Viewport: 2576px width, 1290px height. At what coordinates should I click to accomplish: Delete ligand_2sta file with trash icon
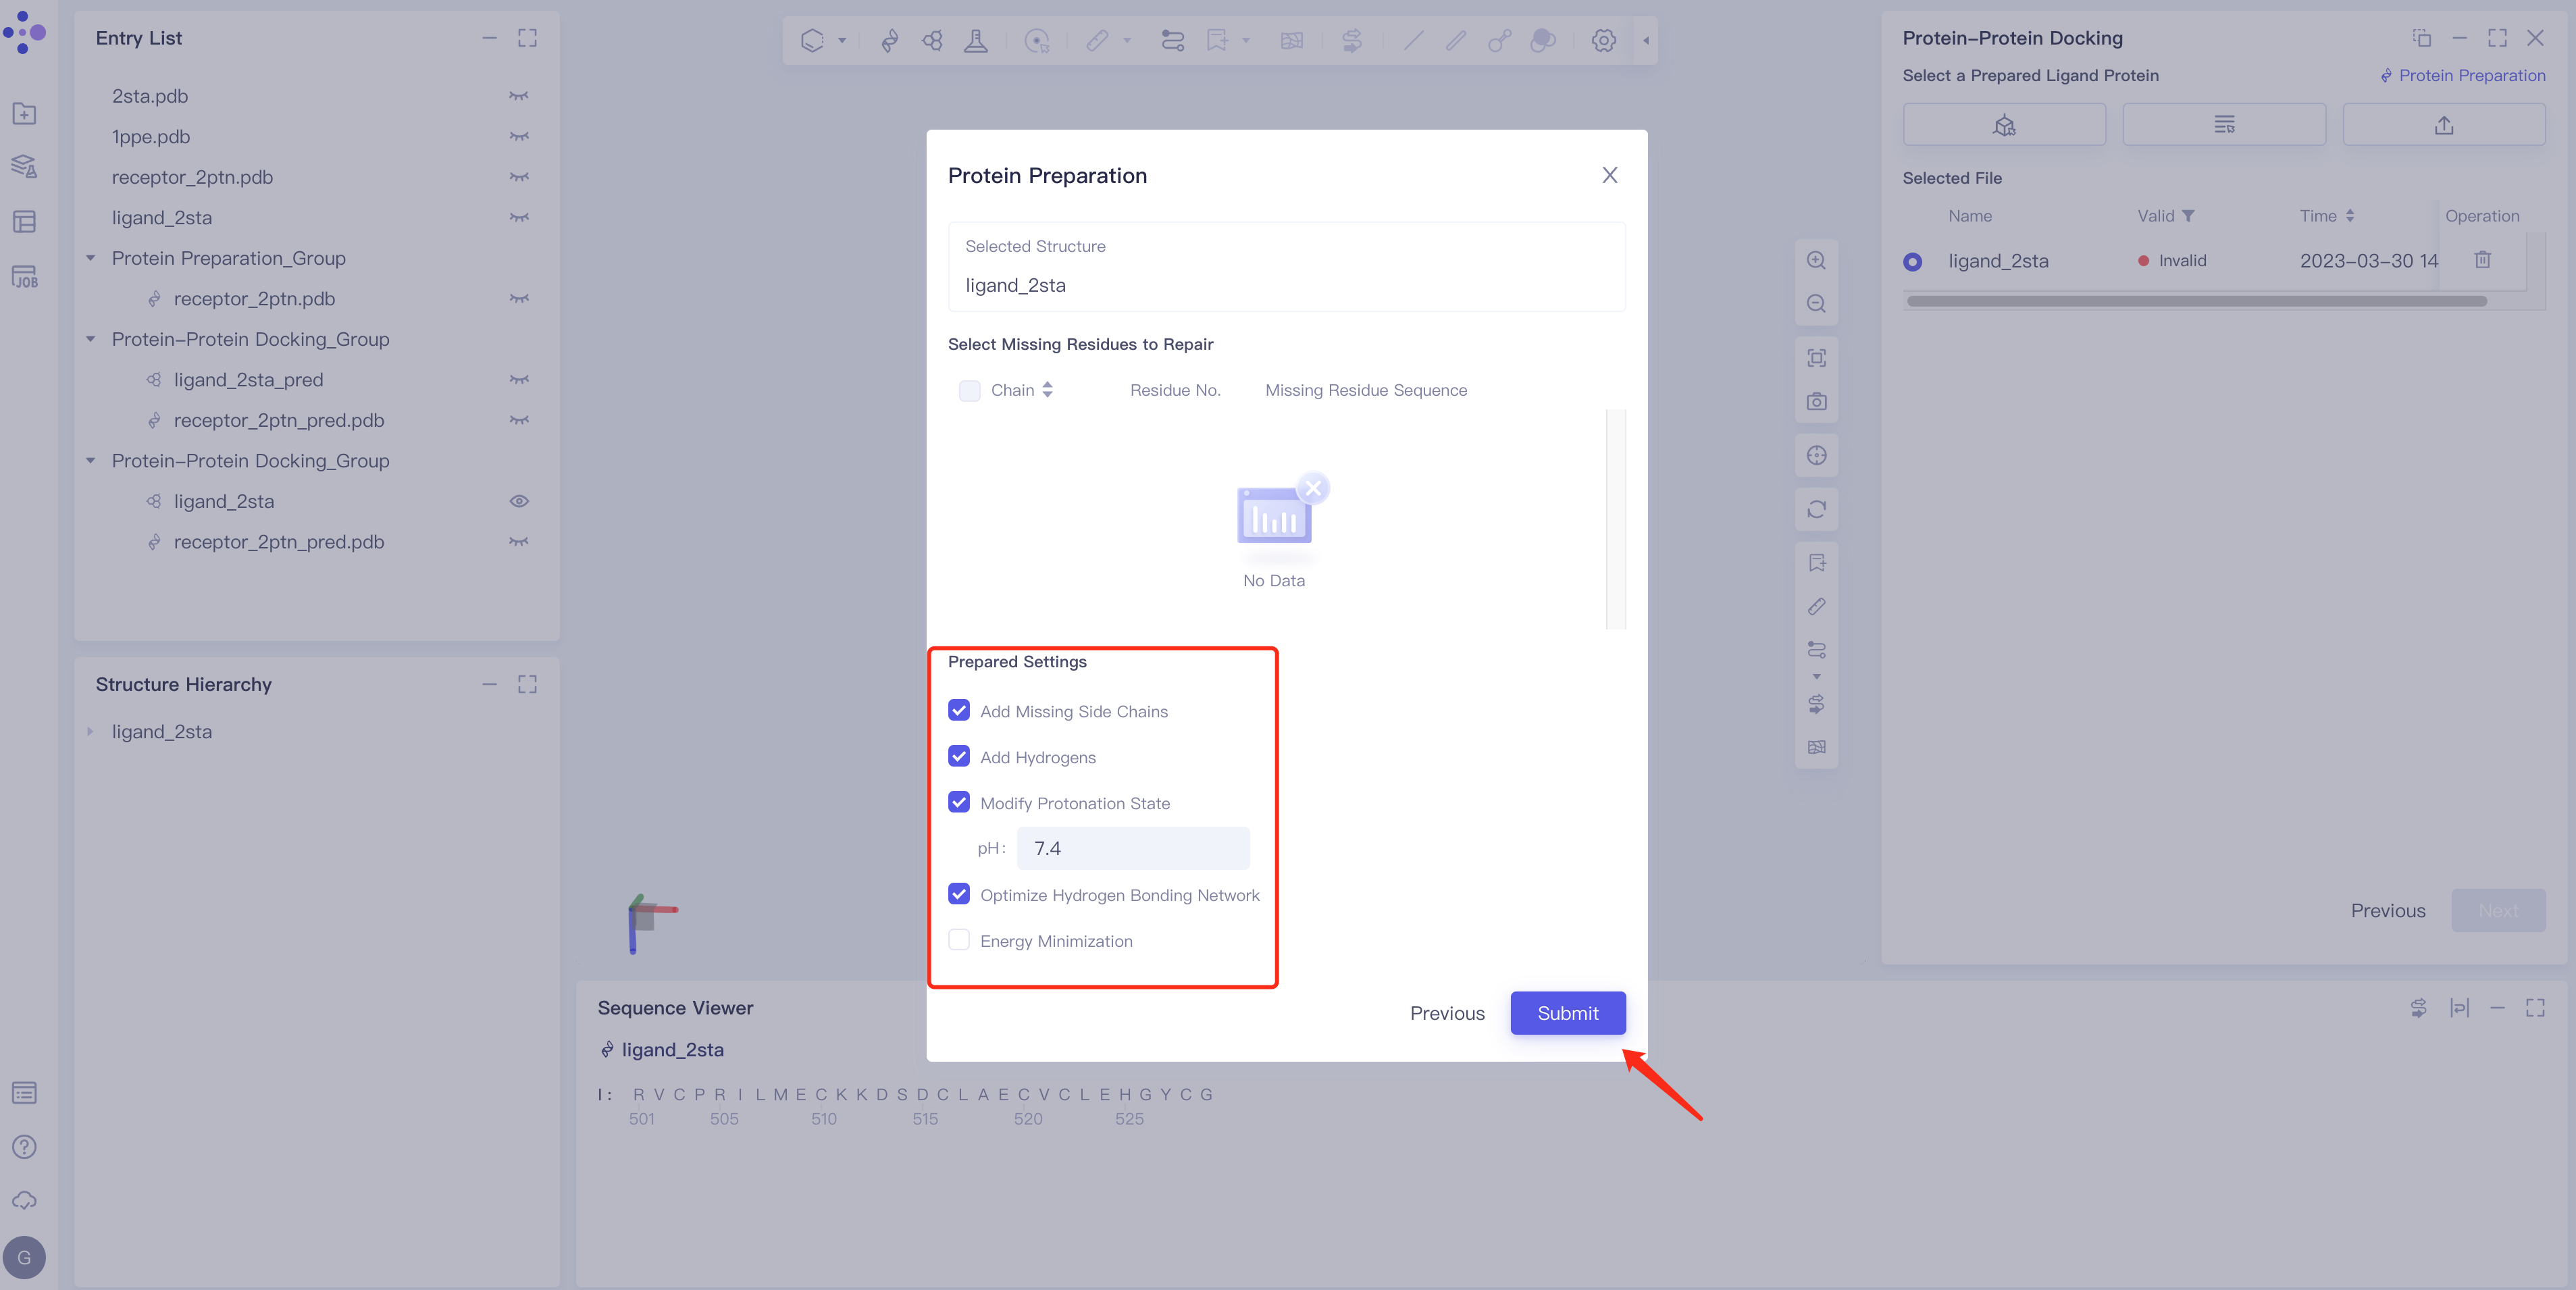pos(2482,260)
